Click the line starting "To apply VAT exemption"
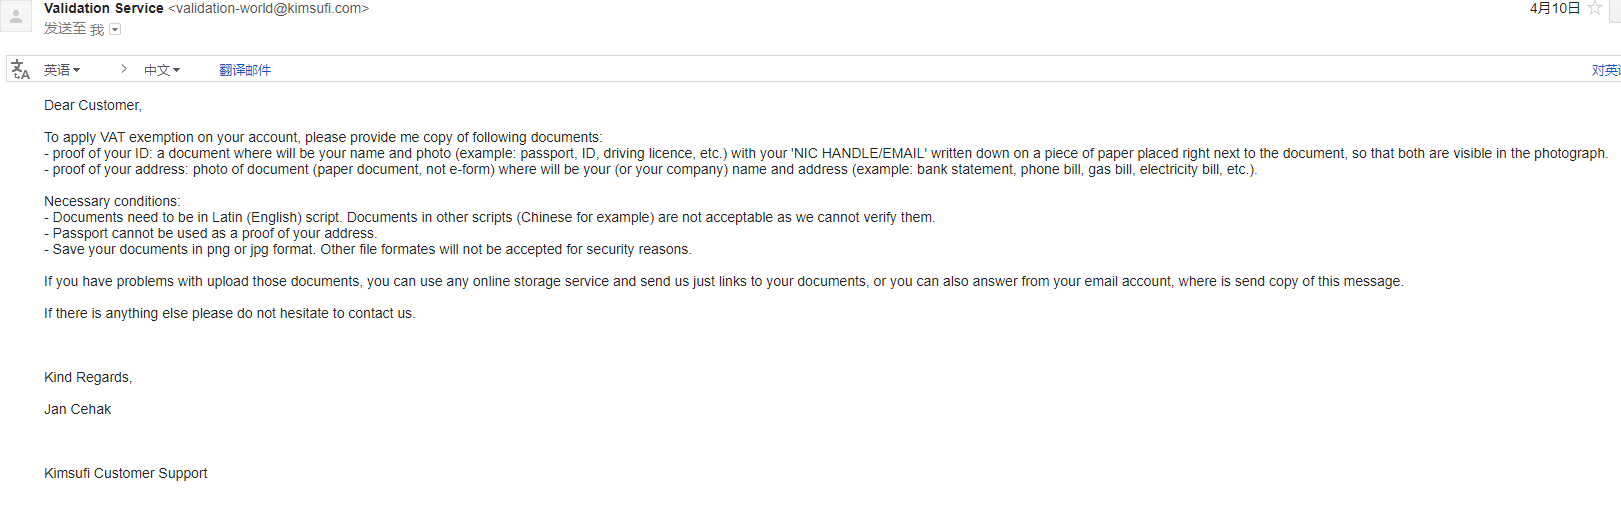This screenshot has height=510, width=1621. (x=323, y=137)
